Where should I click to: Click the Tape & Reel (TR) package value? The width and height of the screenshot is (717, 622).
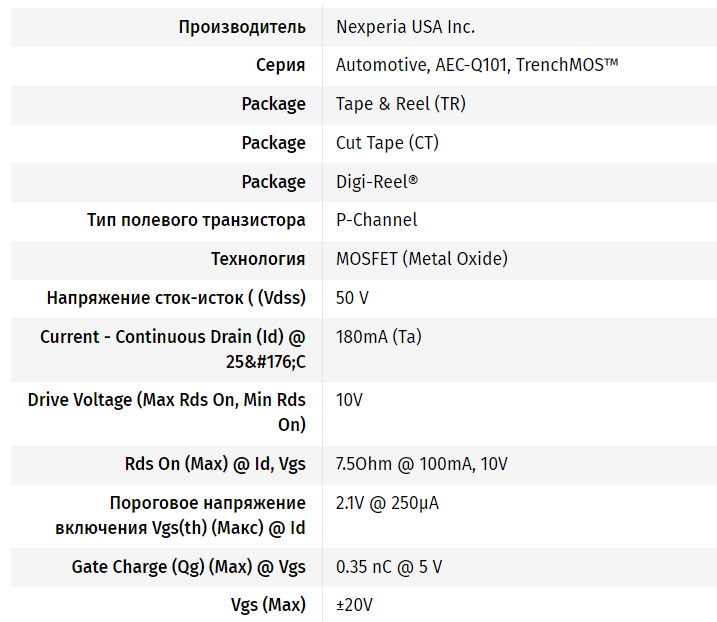pos(400,104)
